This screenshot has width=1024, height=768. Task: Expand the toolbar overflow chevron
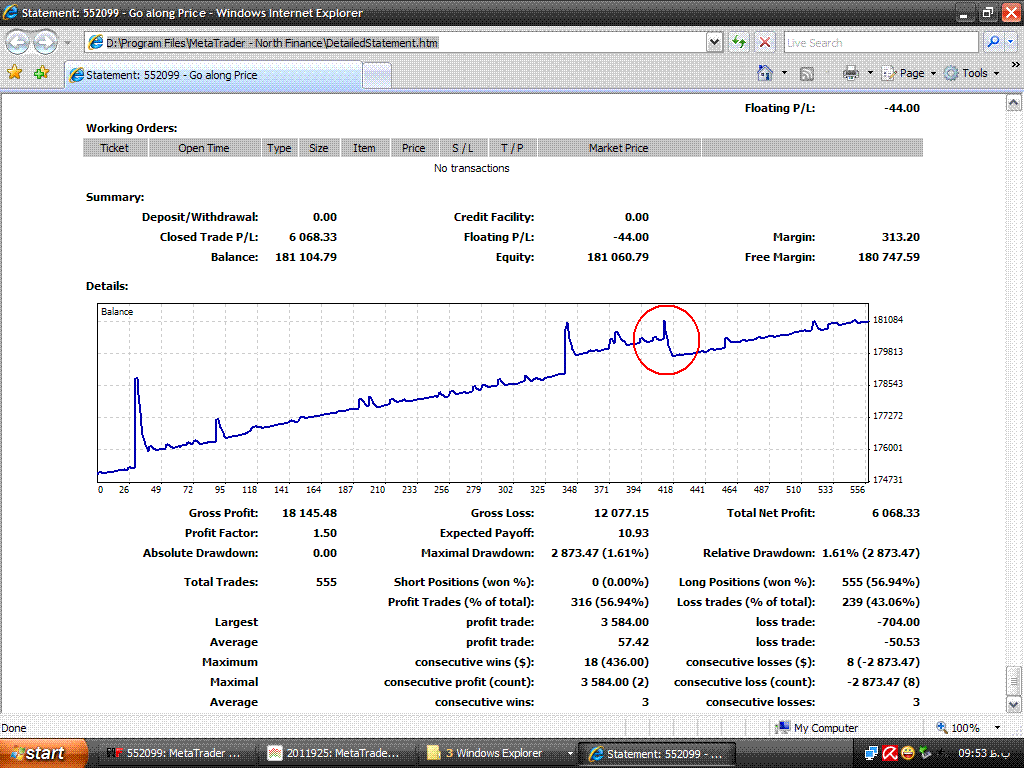point(1015,65)
